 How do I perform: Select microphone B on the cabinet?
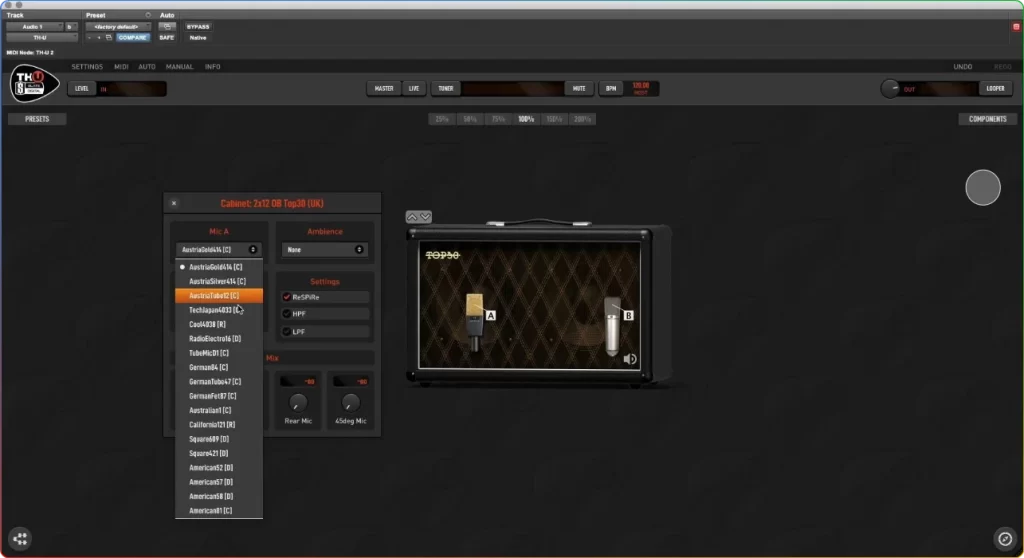[x=612, y=326]
